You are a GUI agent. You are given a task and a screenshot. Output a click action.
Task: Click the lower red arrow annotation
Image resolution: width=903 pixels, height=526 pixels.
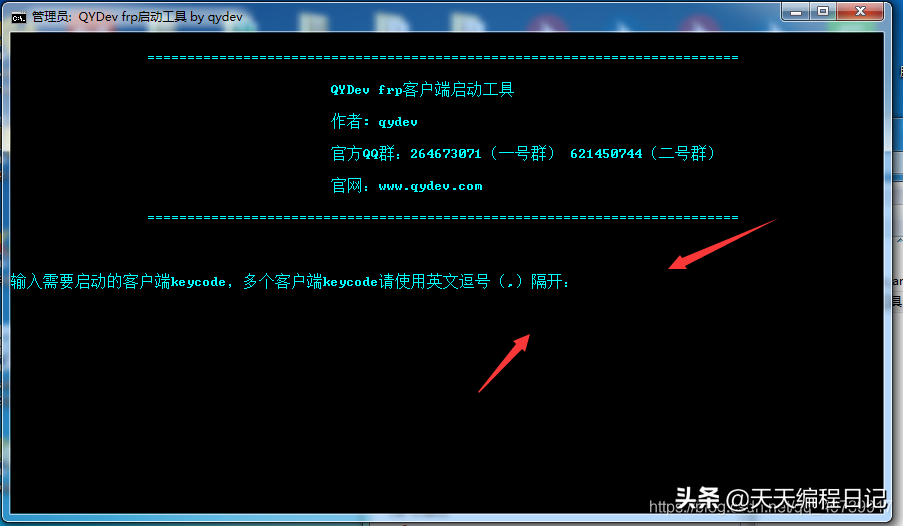click(x=504, y=363)
